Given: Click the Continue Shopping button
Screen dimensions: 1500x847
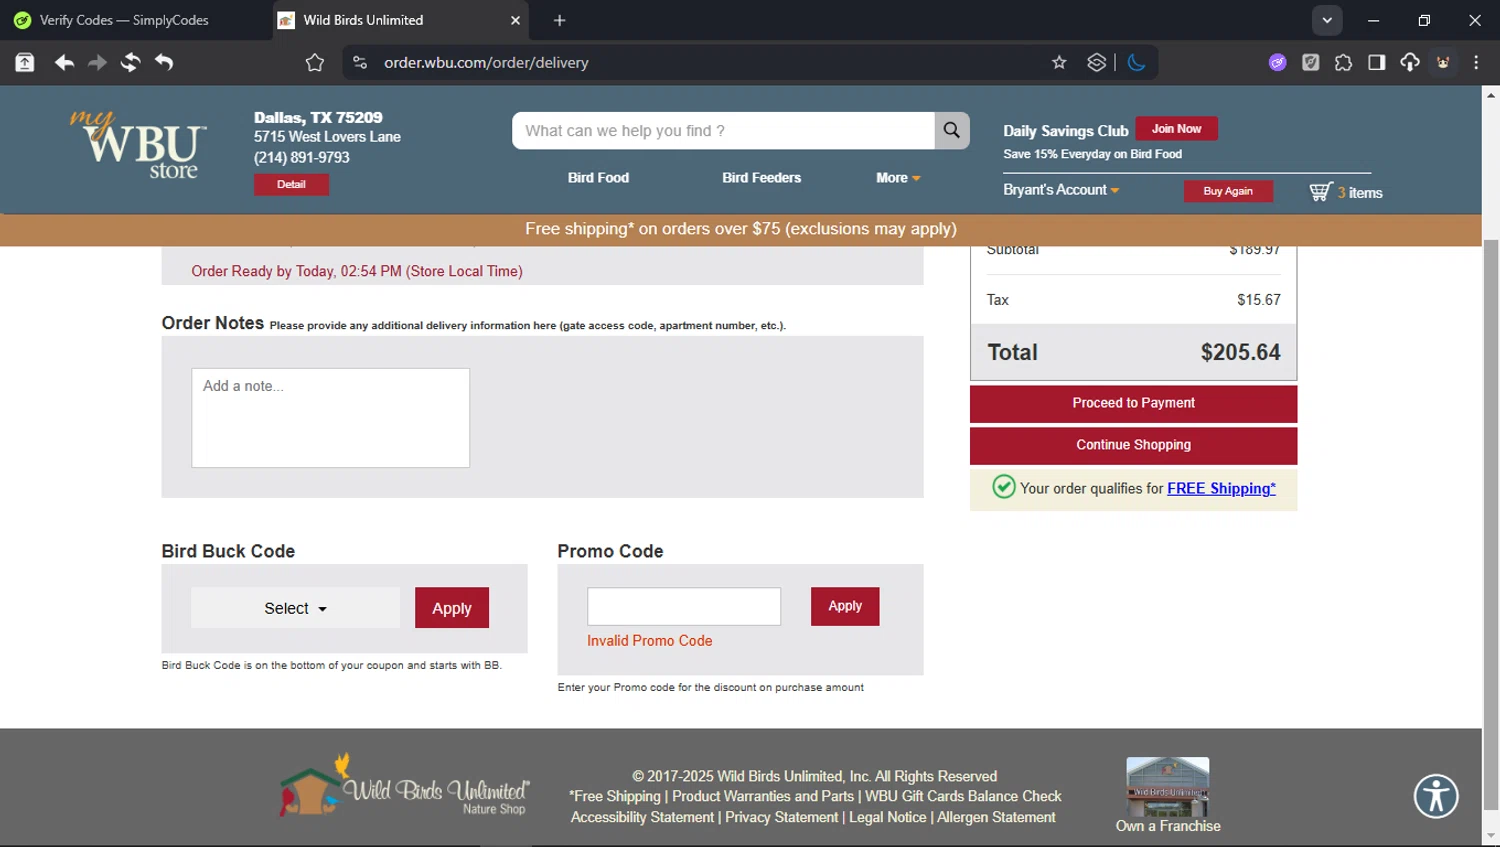Looking at the screenshot, I should tap(1133, 445).
